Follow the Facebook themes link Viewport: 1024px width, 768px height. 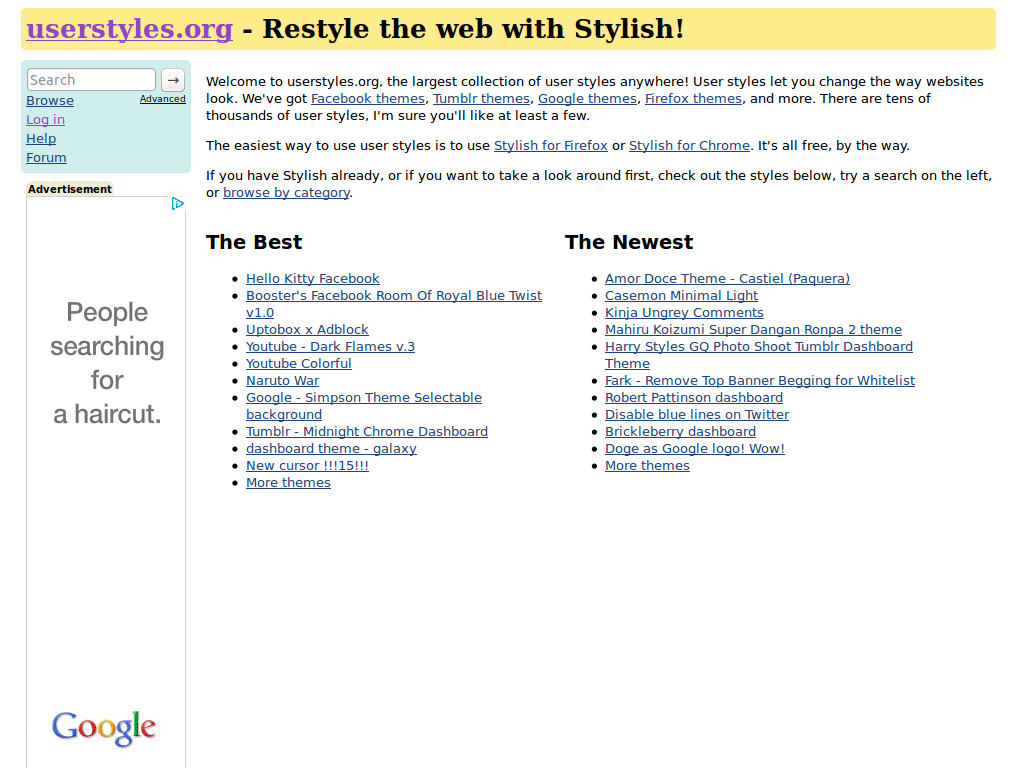[x=368, y=99]
